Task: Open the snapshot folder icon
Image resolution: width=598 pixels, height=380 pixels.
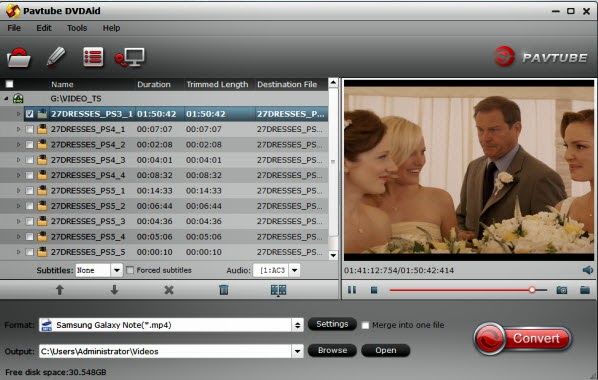Action: coord(585,290)
